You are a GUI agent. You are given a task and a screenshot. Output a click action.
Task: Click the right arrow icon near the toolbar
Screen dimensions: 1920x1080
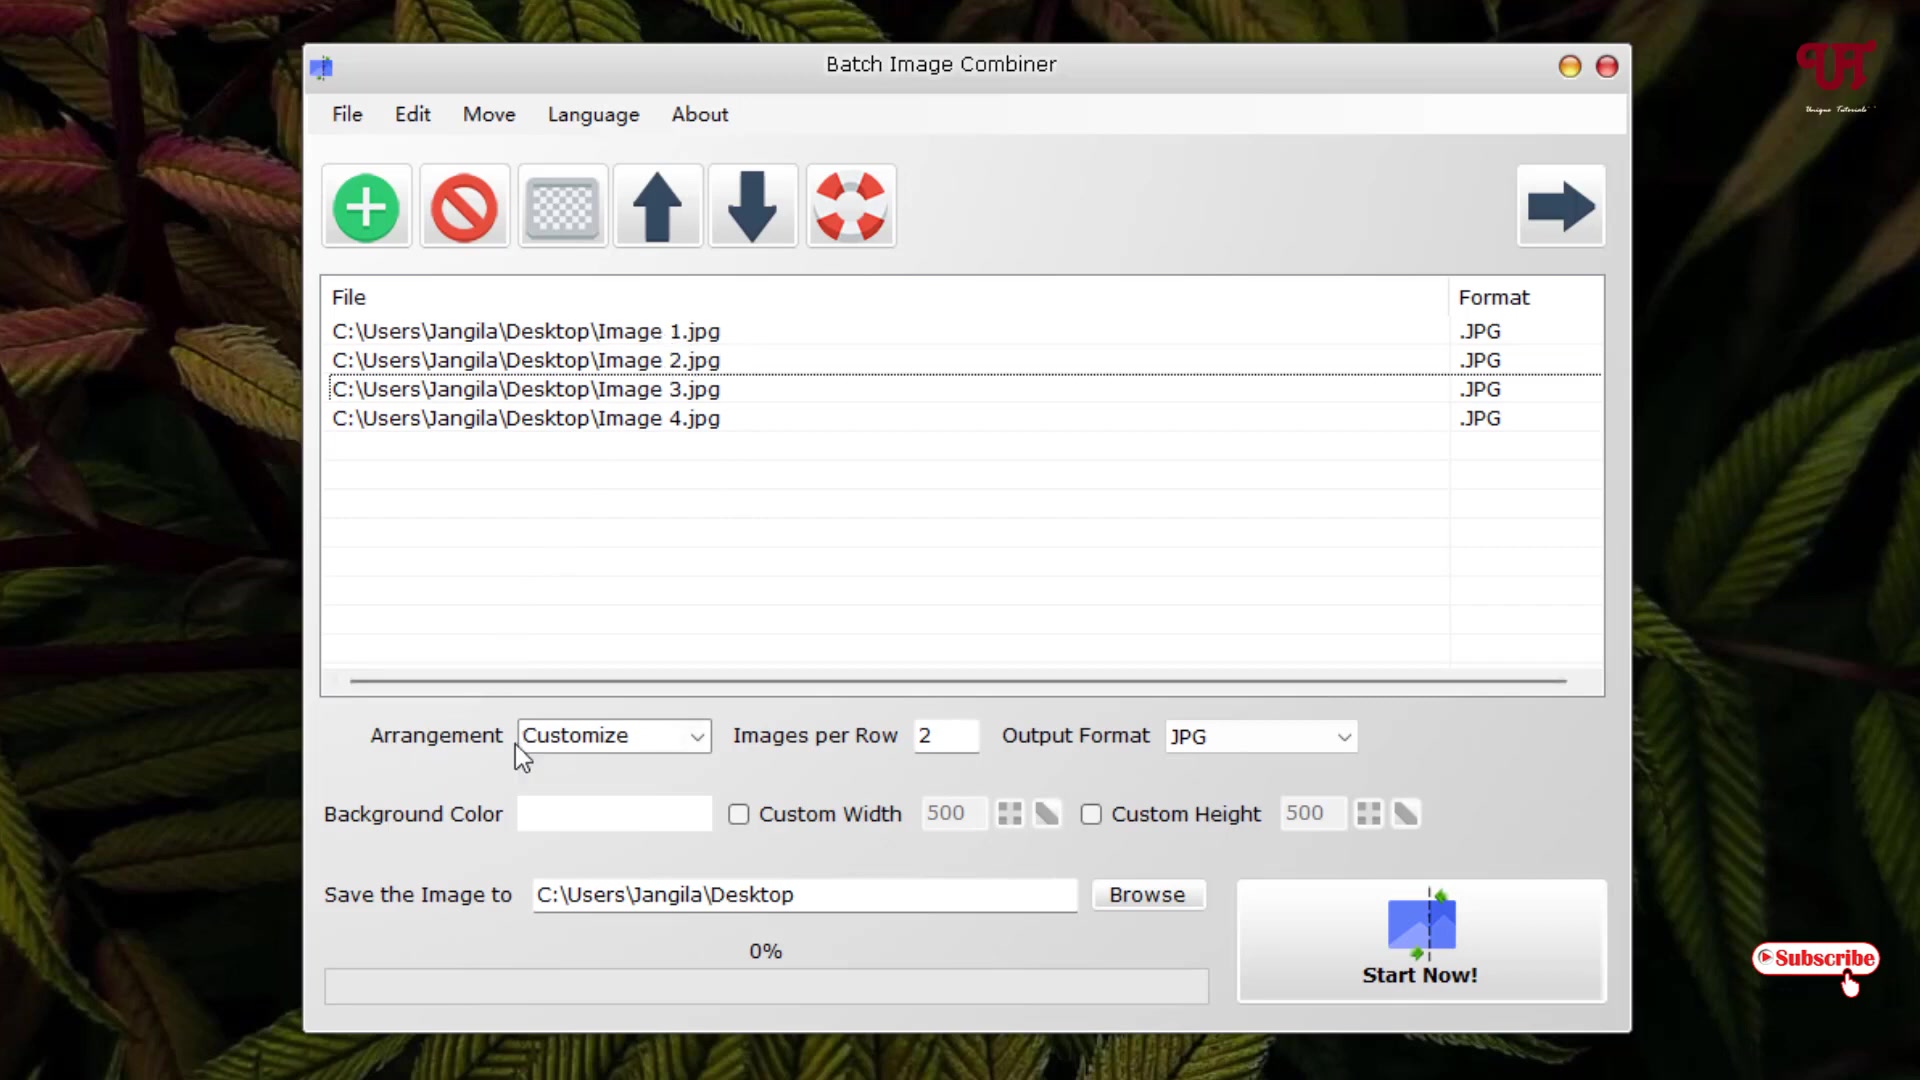[1560, 206]
